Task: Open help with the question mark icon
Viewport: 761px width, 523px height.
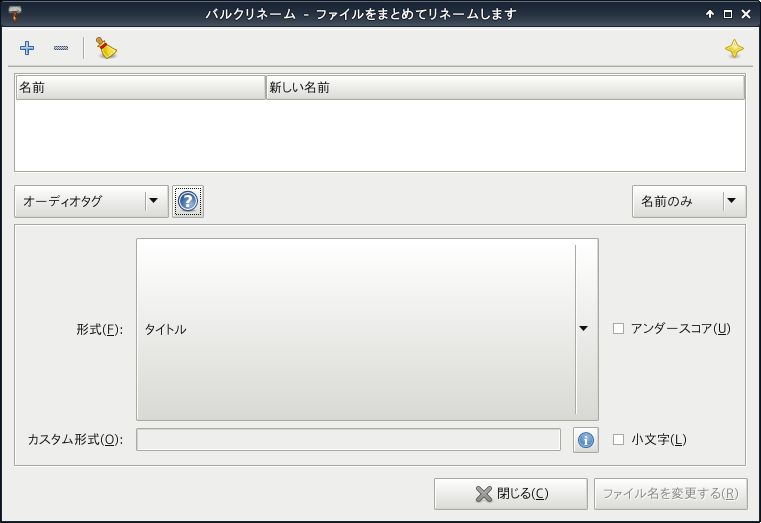Action: tap(188, 202)
